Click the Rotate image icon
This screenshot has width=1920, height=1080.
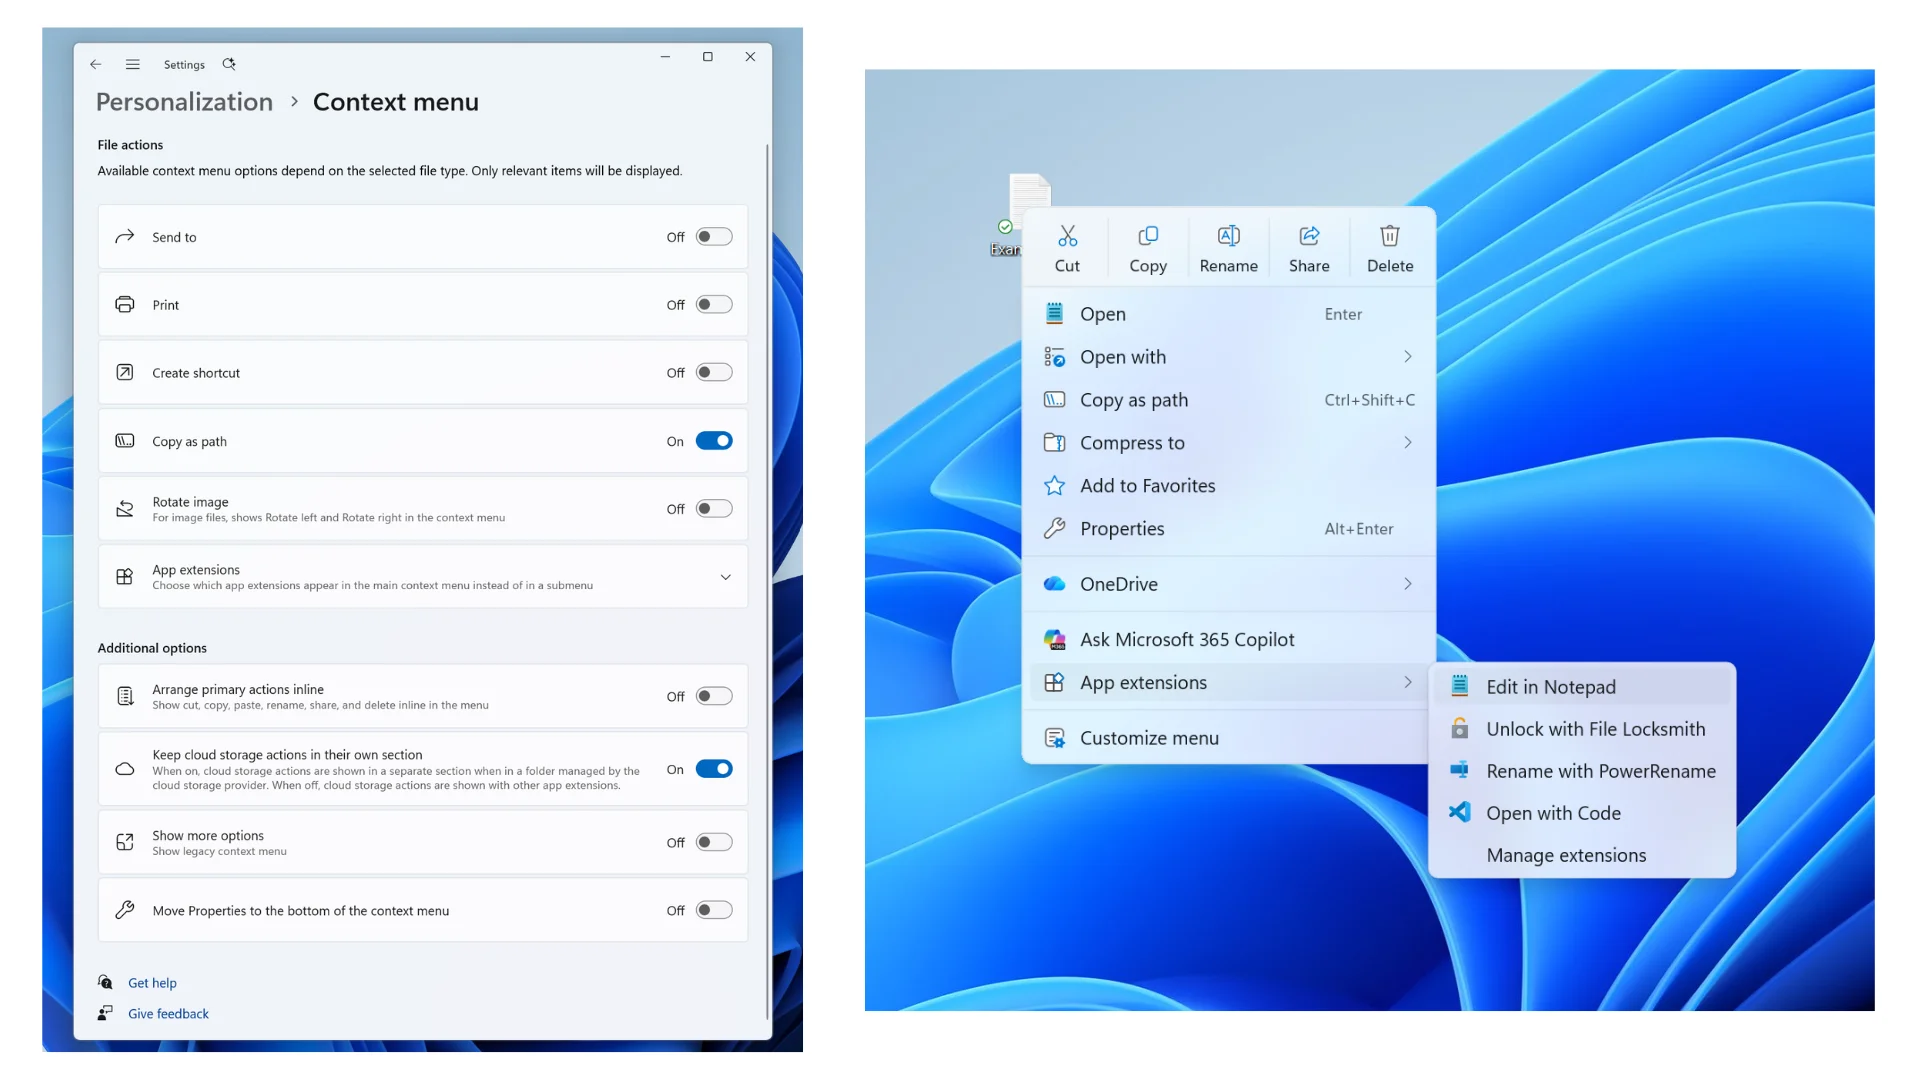(x=125, y=509)
